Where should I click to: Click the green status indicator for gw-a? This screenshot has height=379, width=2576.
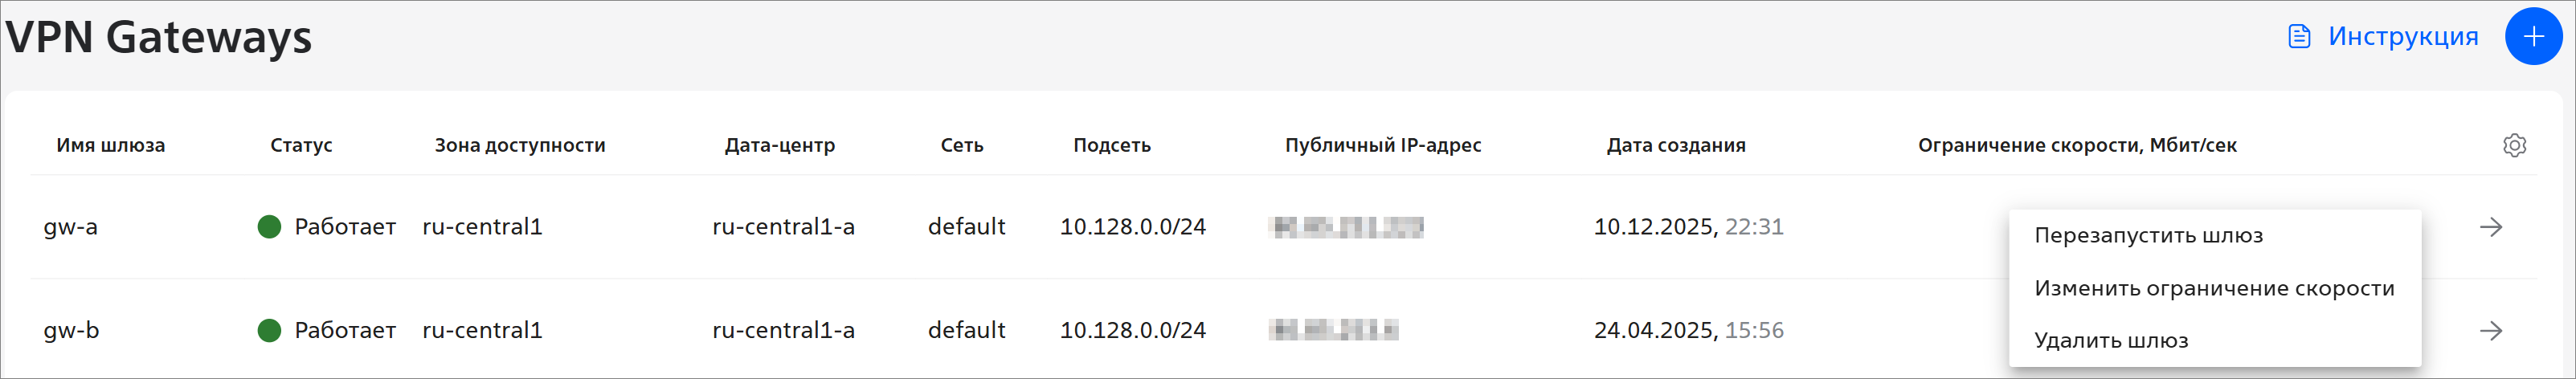(x=269, y=227)
